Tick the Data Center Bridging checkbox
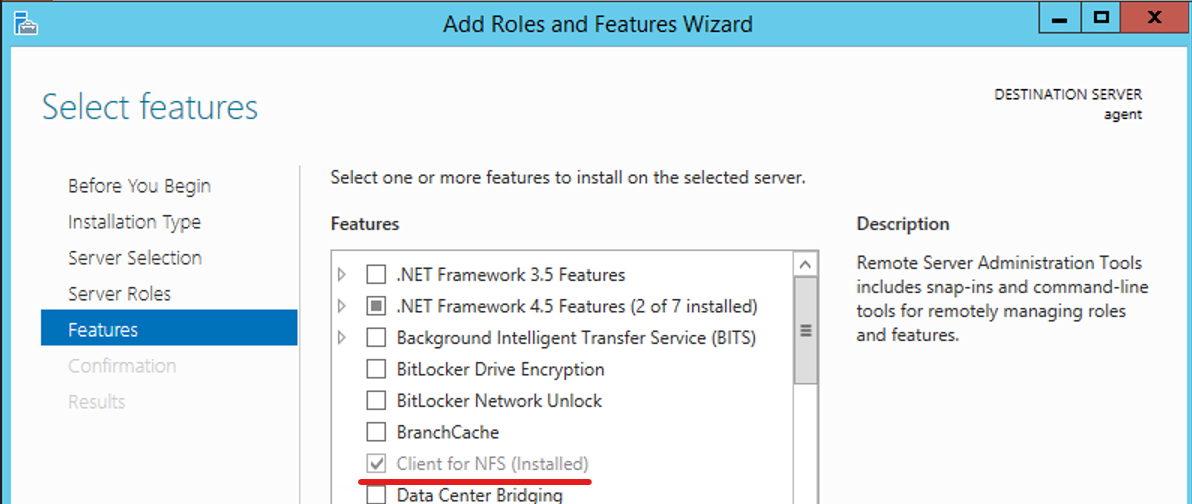 point(376,494)
